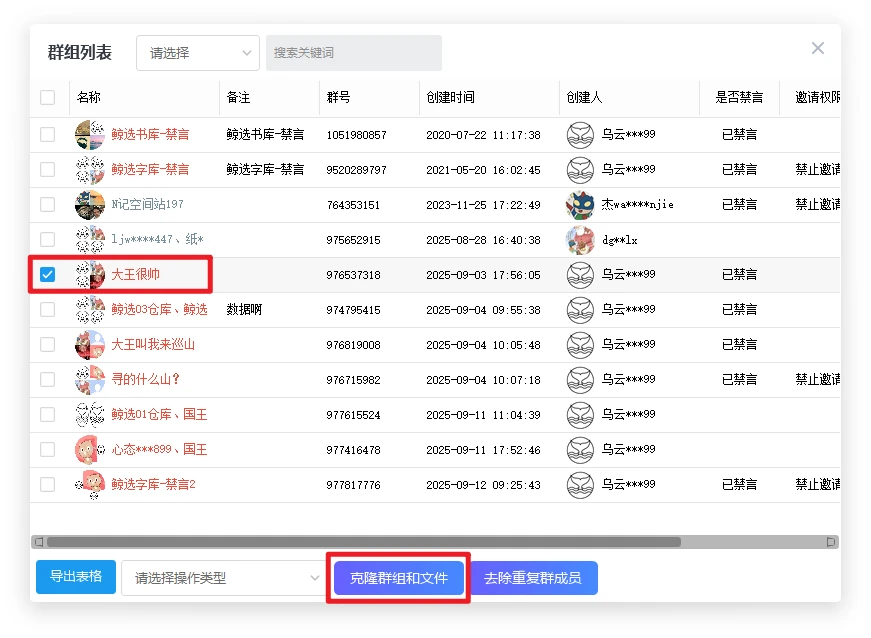
Task: Click group avatar for 寻的什么山?
Action: click(x=90, y=380)
